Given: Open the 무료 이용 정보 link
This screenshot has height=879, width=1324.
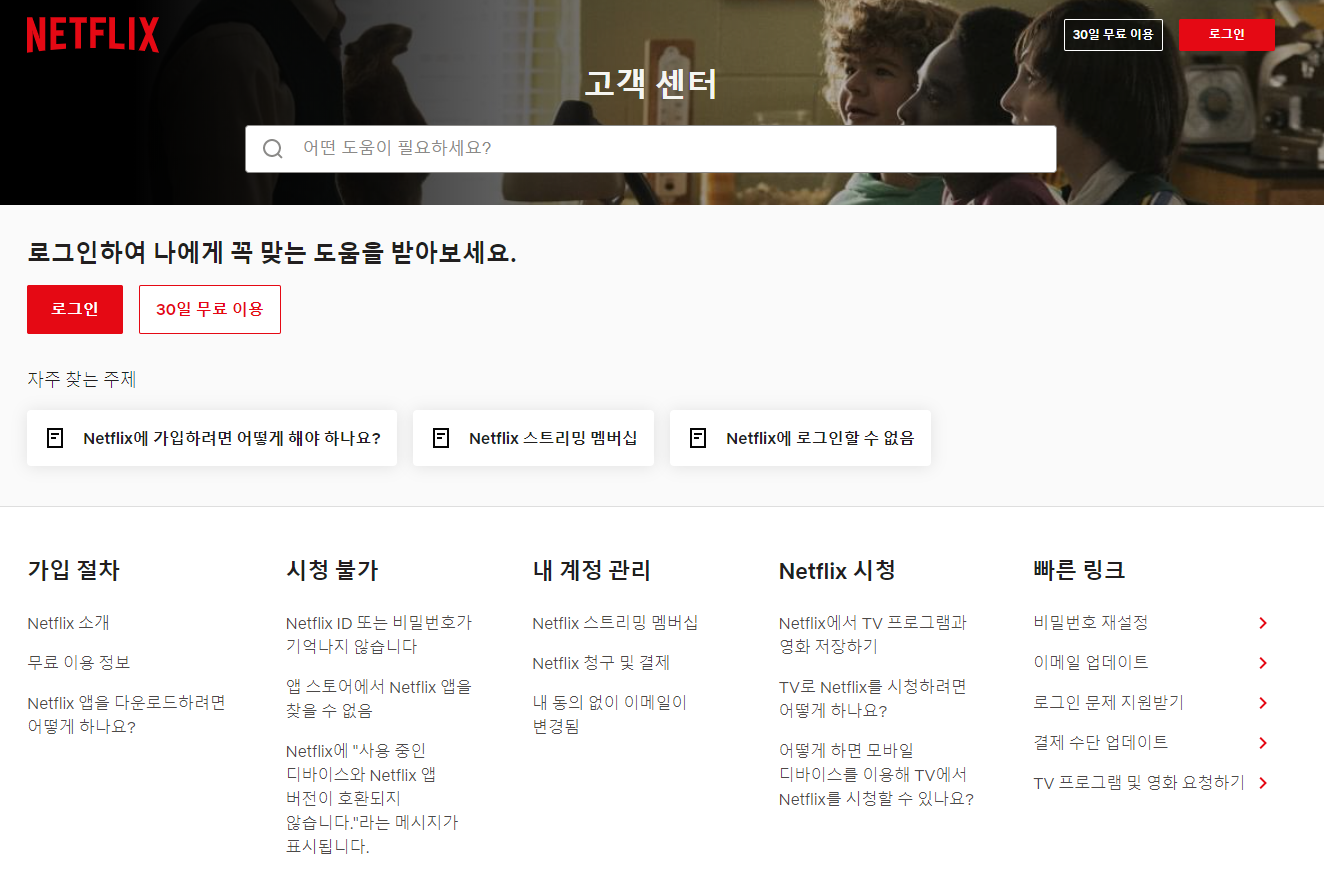Looking at the screenshot, I should pyautogui.click(x=79, y=663).
